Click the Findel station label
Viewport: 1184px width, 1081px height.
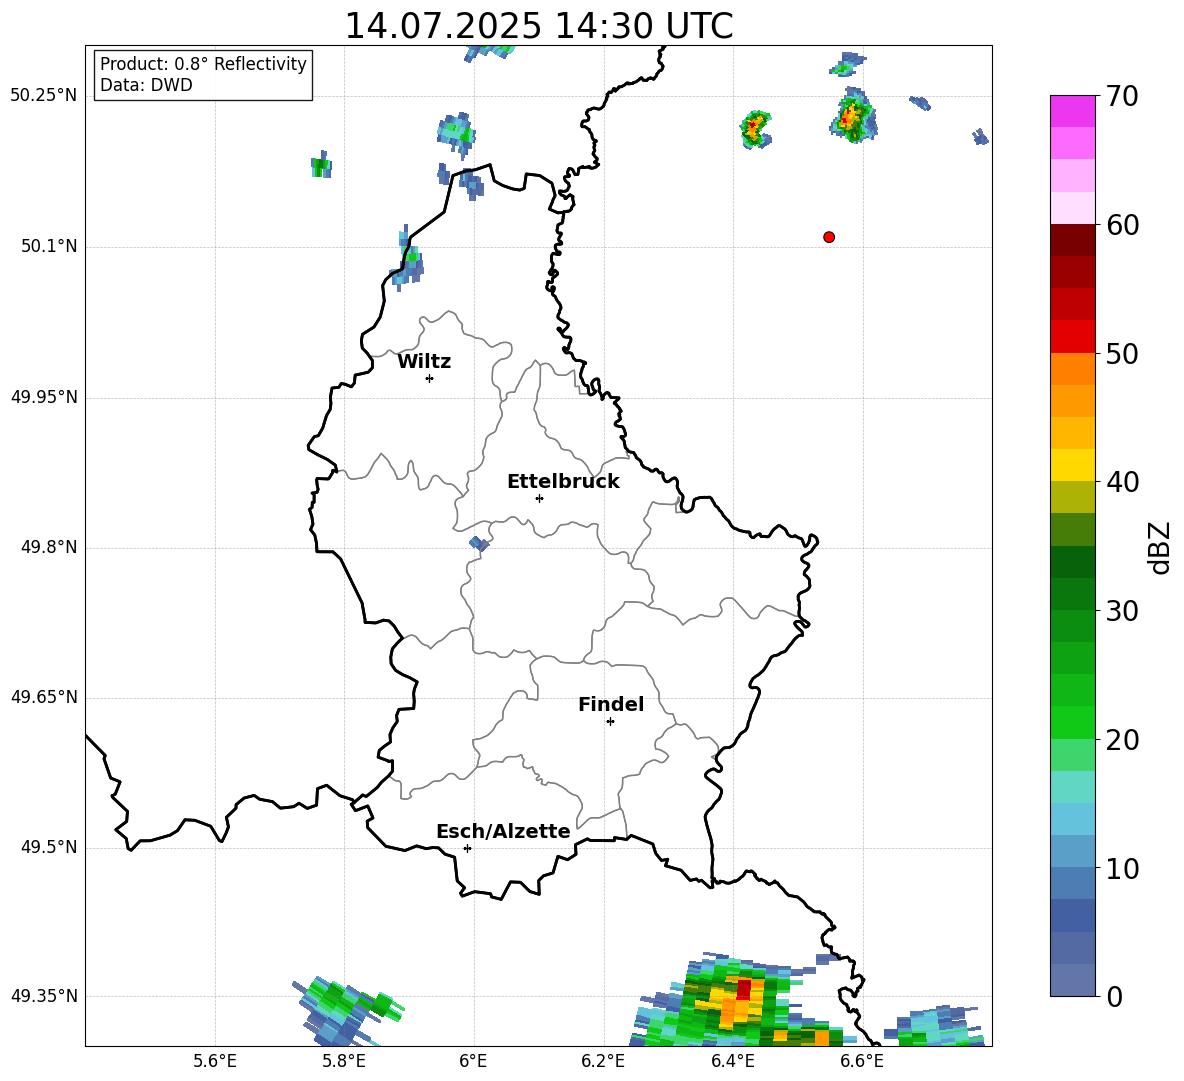pyautogui.click(x=611, y=704)
